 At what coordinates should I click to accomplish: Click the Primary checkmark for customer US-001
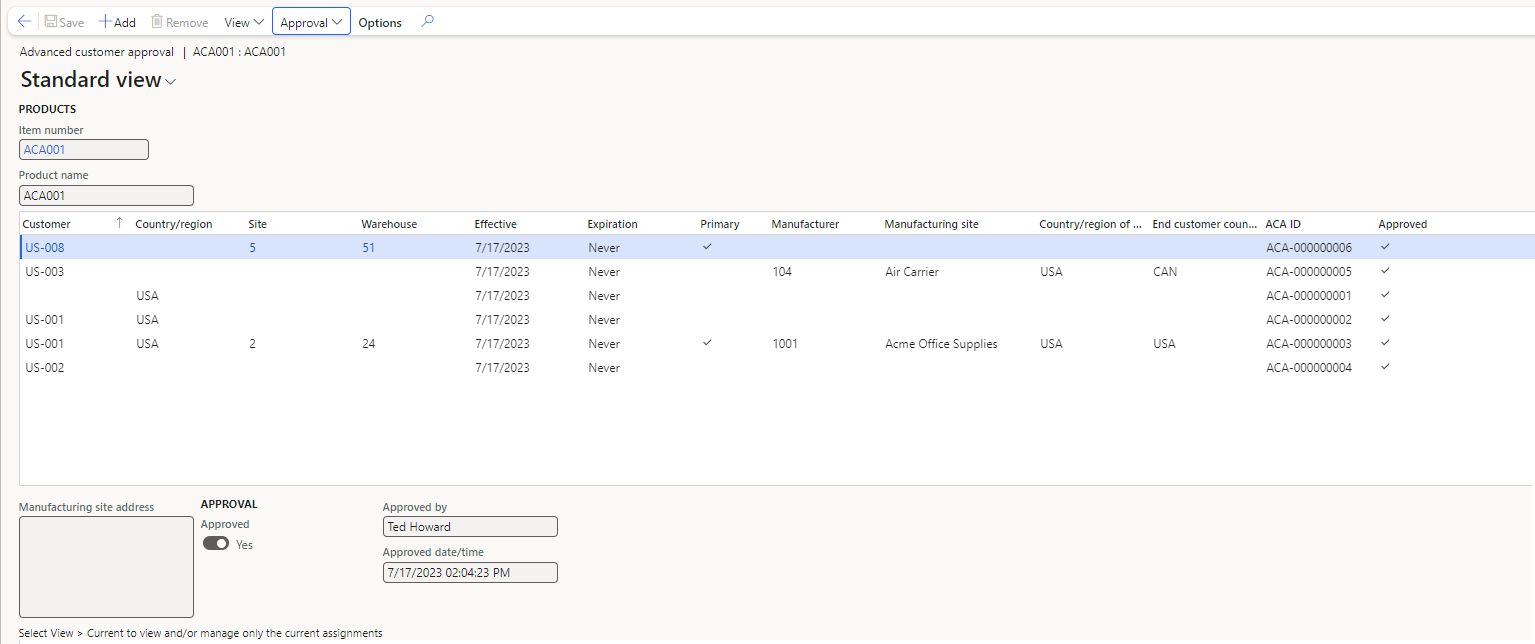[x=707, y=343]
